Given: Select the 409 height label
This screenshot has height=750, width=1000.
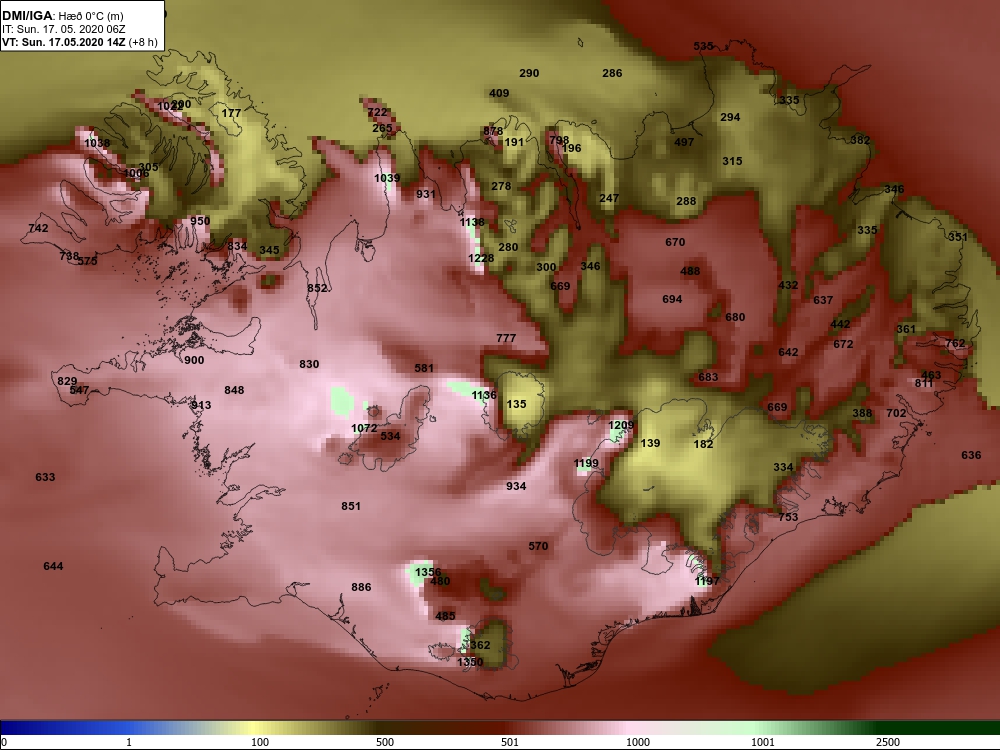Looking at the screenshot, I should tap(499, 93).
